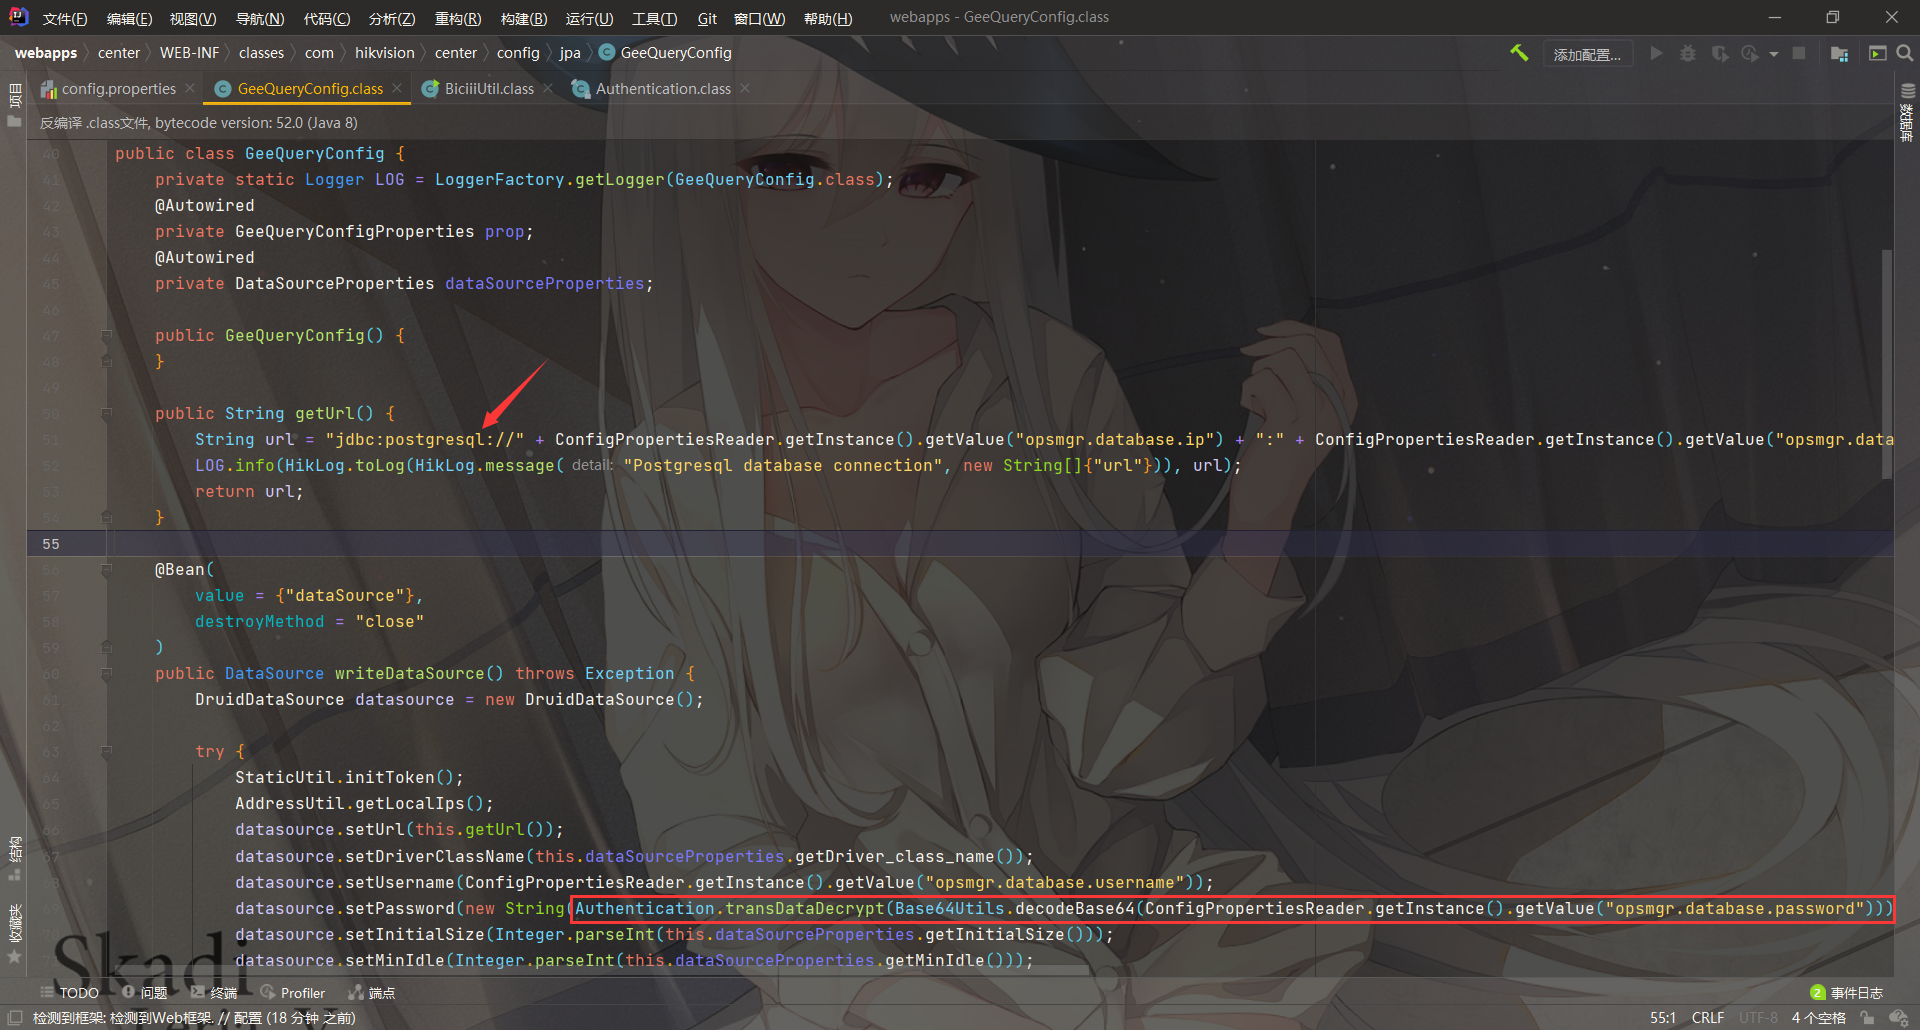1920x1030 pixels.
Task: Close the BiciiiUtil.class tab
Action: 548,88
